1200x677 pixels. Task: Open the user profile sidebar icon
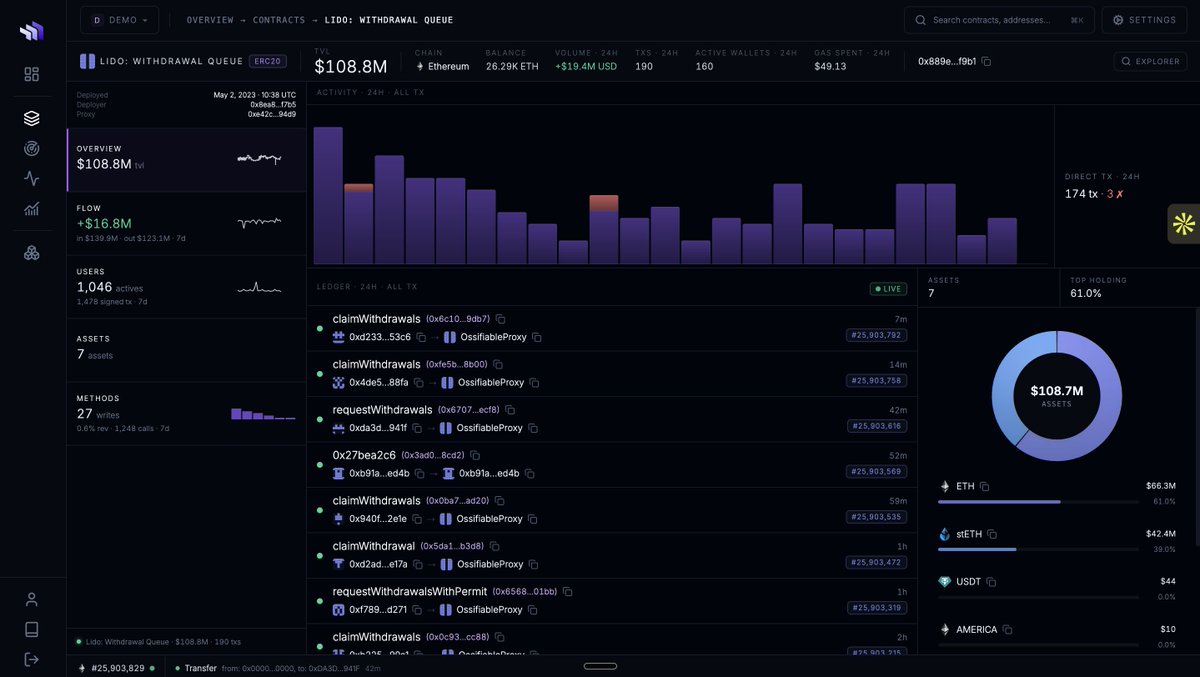(32, 599)
